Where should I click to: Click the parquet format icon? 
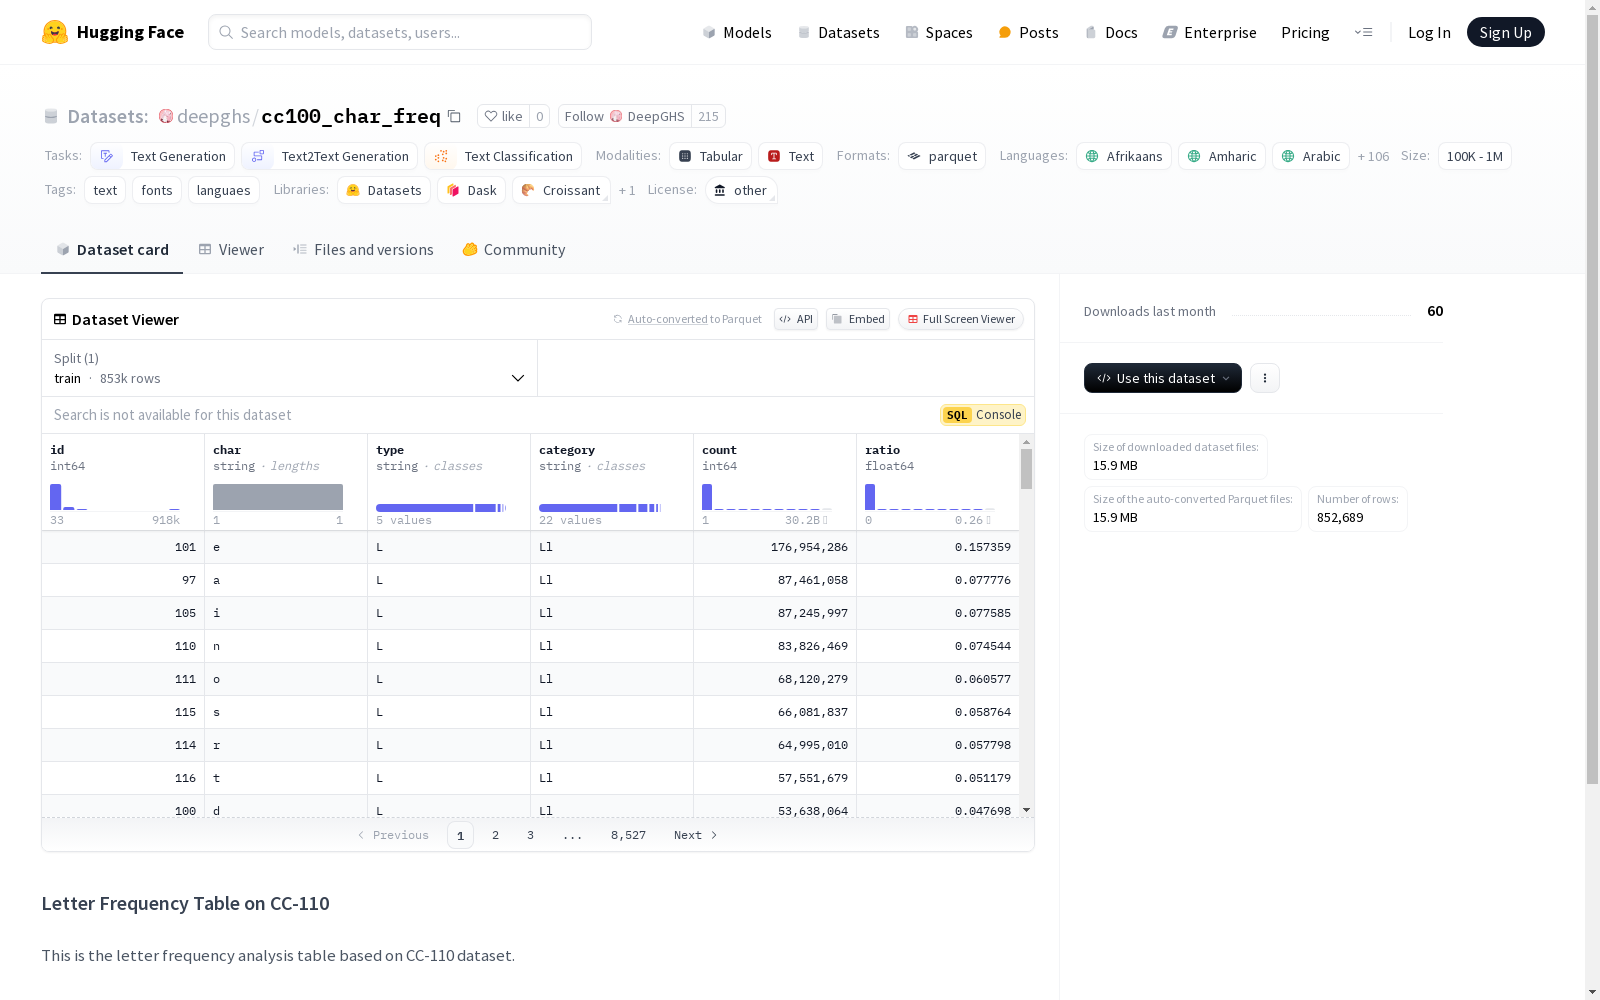point(914,156)
